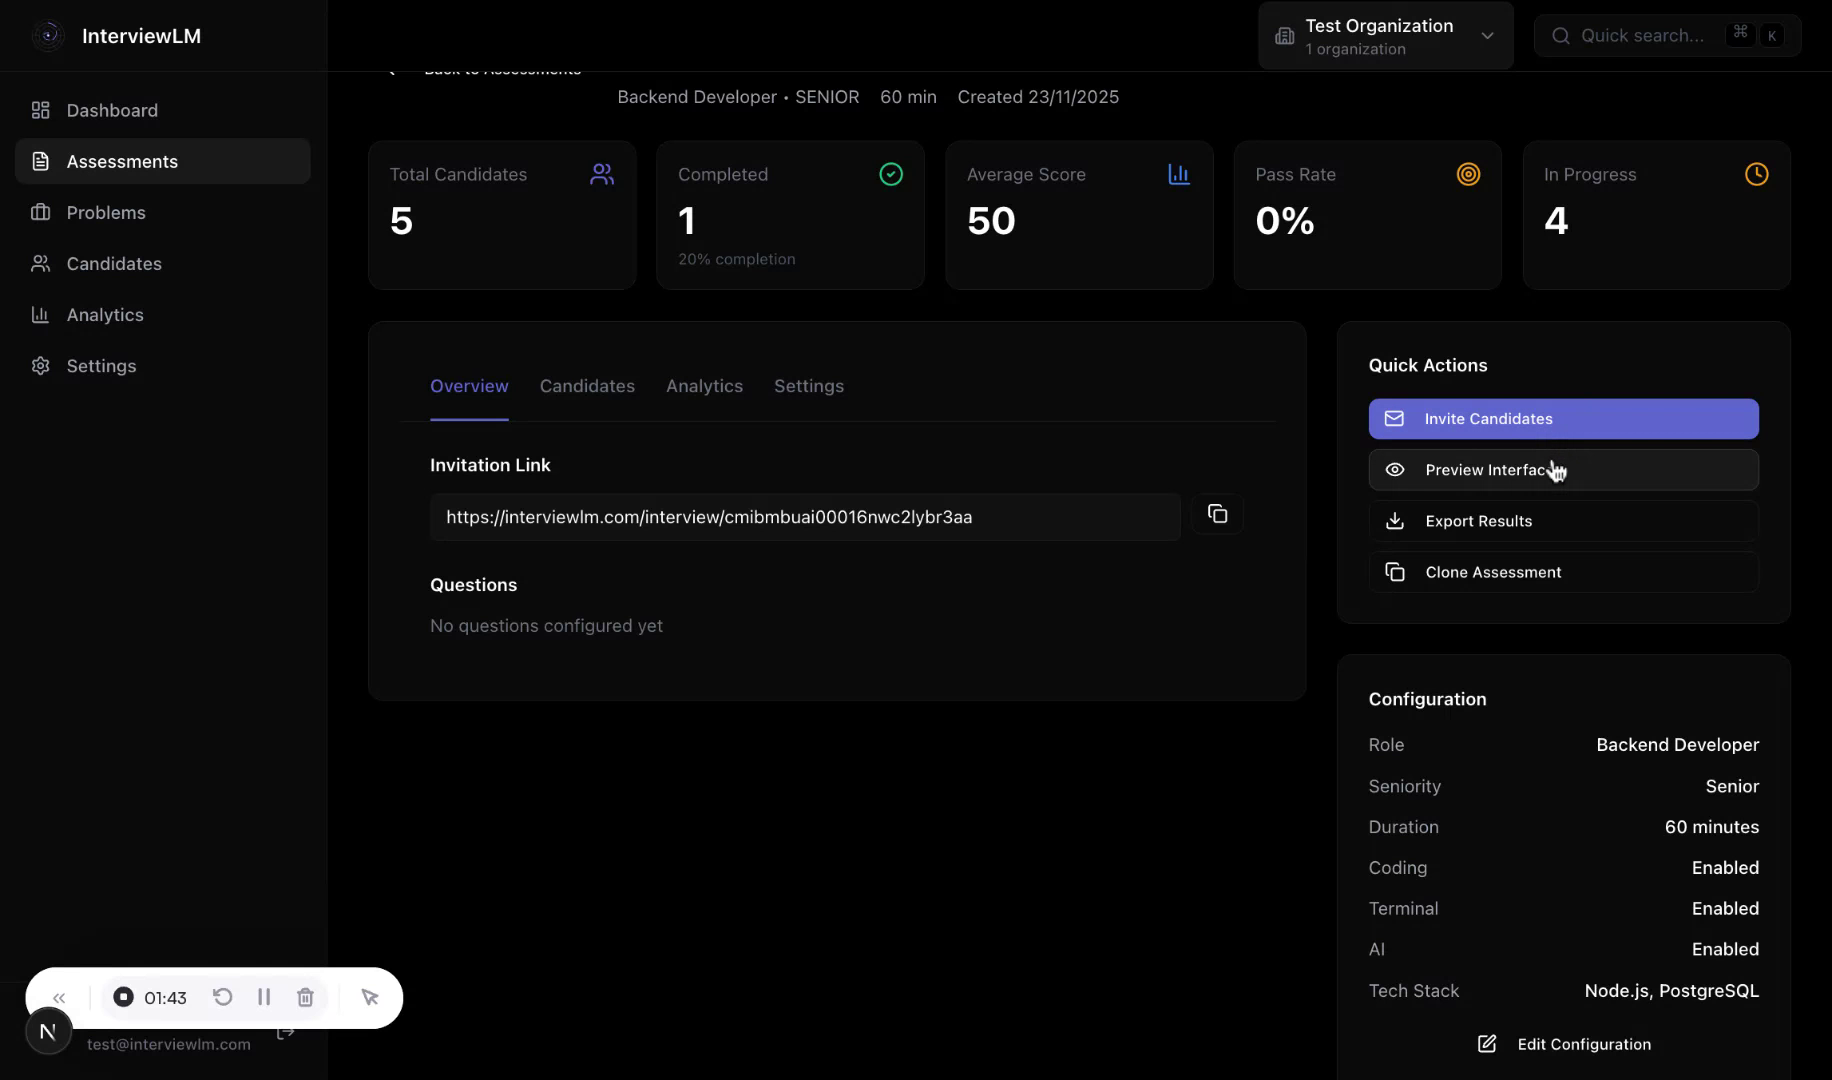Image resolution: width=1832 pixels, height=1080 pixels.
Task: Pause the recording
Action: [x=264, y=997]
